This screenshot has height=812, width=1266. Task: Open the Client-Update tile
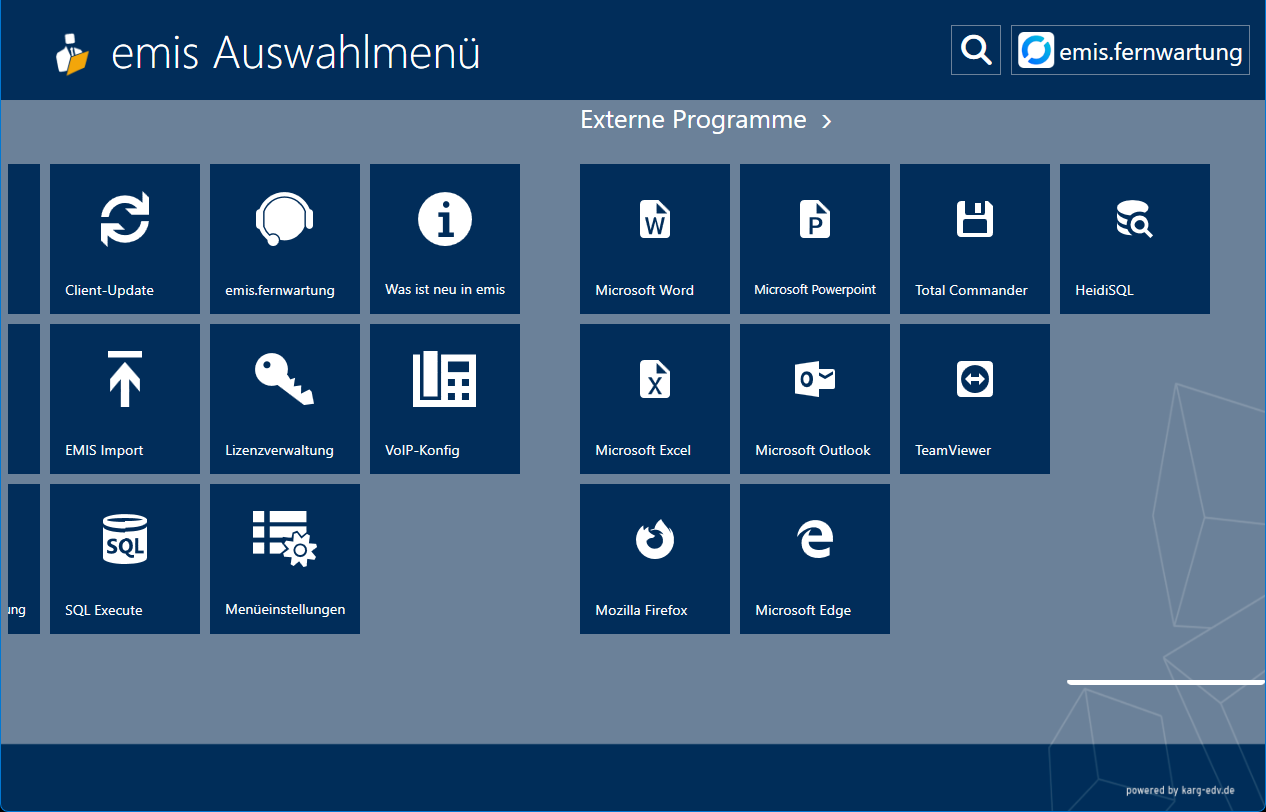(125, 239)
